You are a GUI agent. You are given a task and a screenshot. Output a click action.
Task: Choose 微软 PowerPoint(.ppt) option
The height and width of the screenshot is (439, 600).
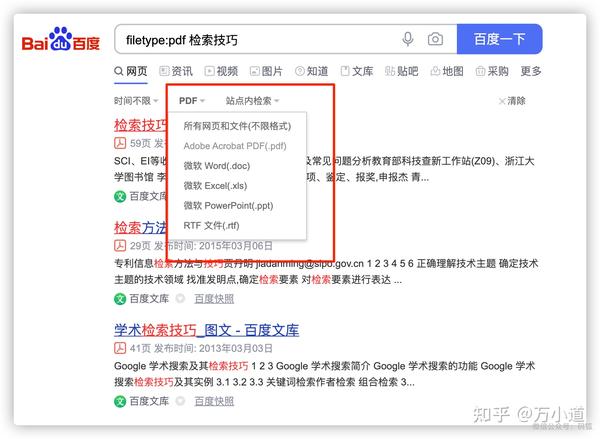pos(228,206)
